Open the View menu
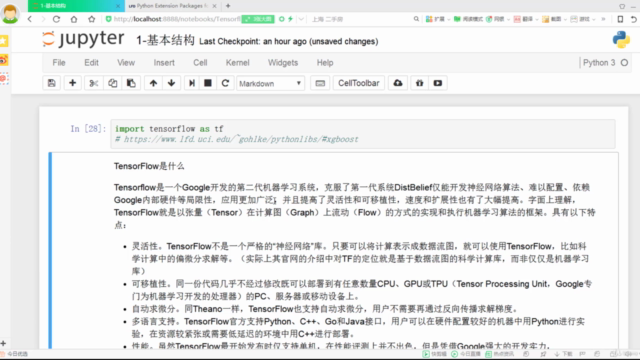Viewport: 640px width, 360px height. (126, 63)
